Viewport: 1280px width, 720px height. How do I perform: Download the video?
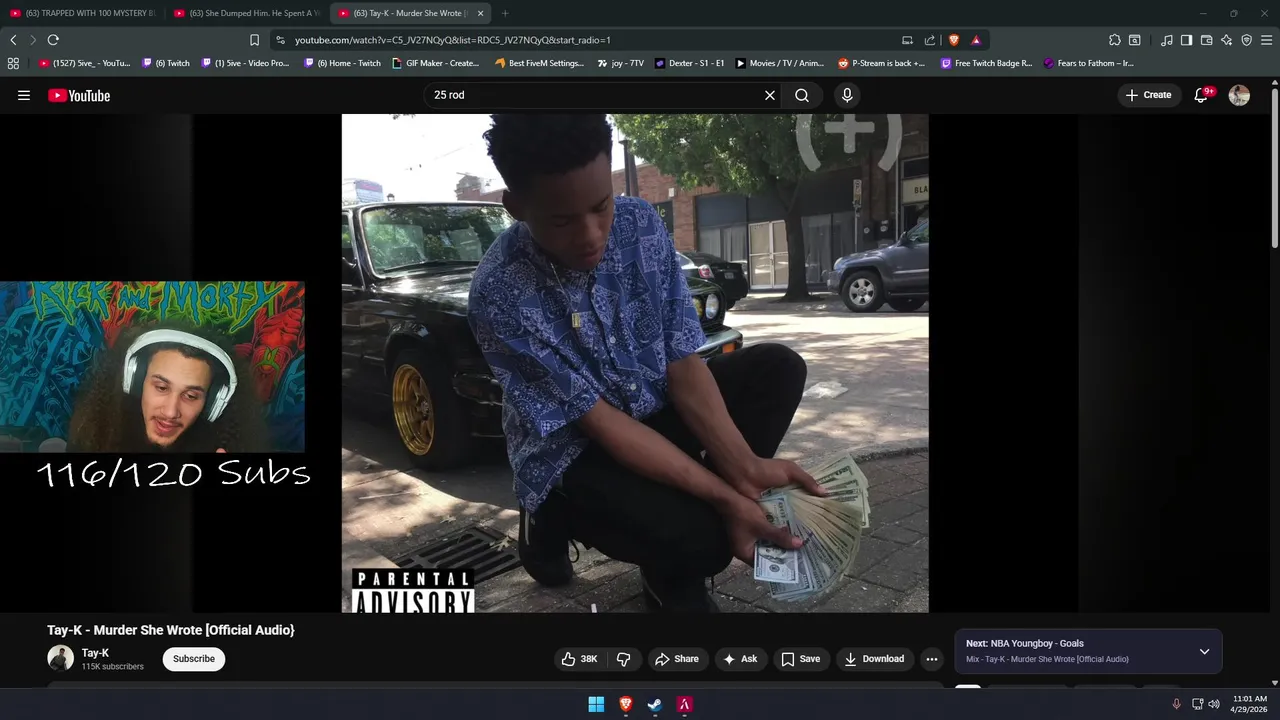874,659
